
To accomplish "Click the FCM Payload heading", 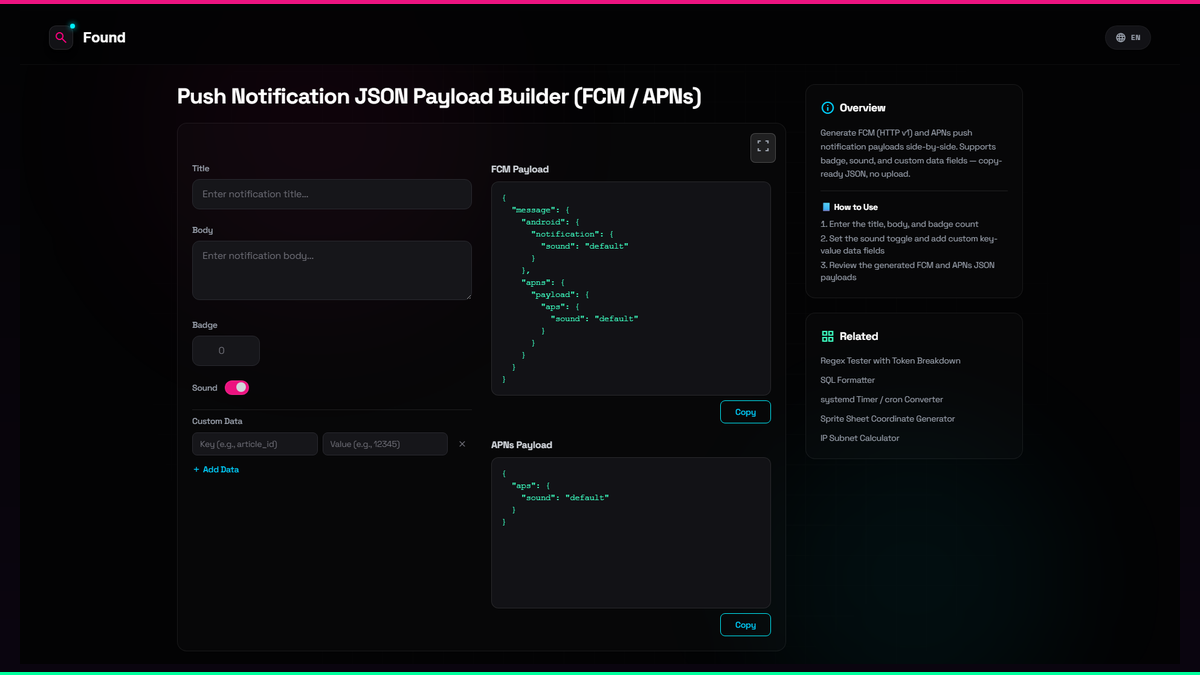I will (520, 170).
